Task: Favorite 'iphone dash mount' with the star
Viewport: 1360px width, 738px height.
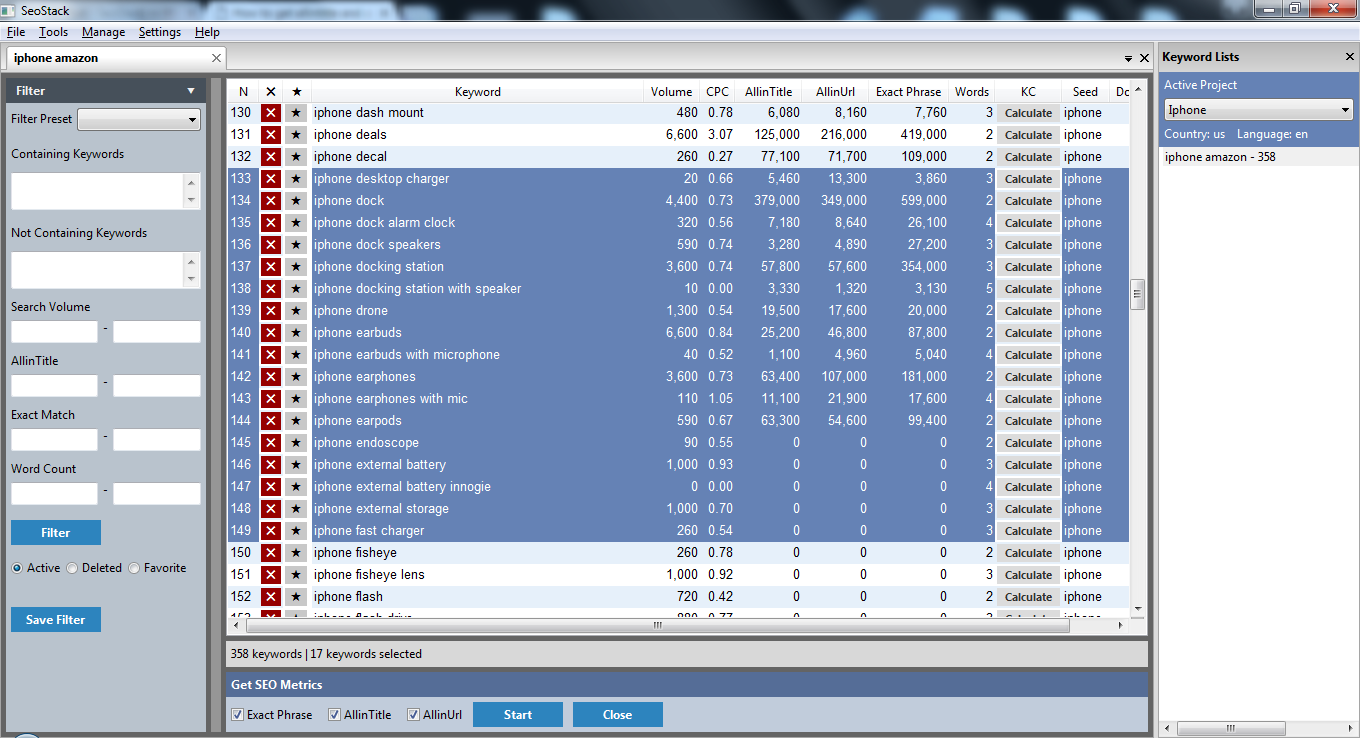Action: click(x=296, y=113)
